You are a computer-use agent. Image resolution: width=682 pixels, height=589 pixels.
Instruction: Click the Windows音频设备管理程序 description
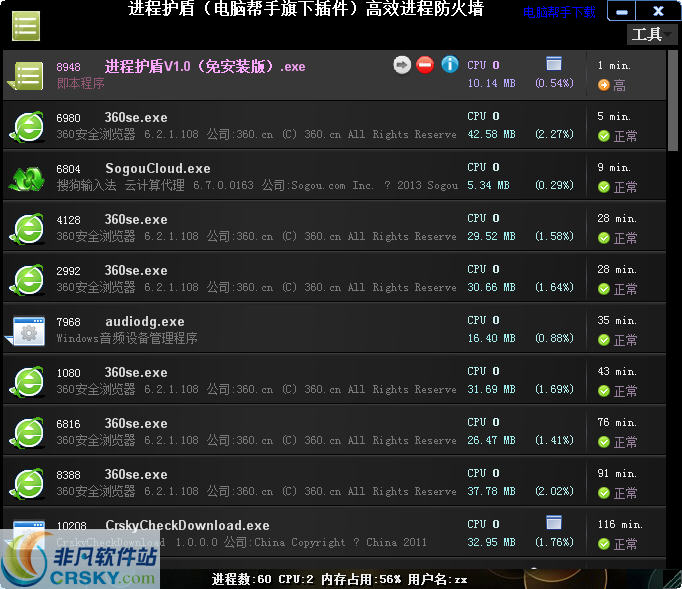tap(127, 338)
